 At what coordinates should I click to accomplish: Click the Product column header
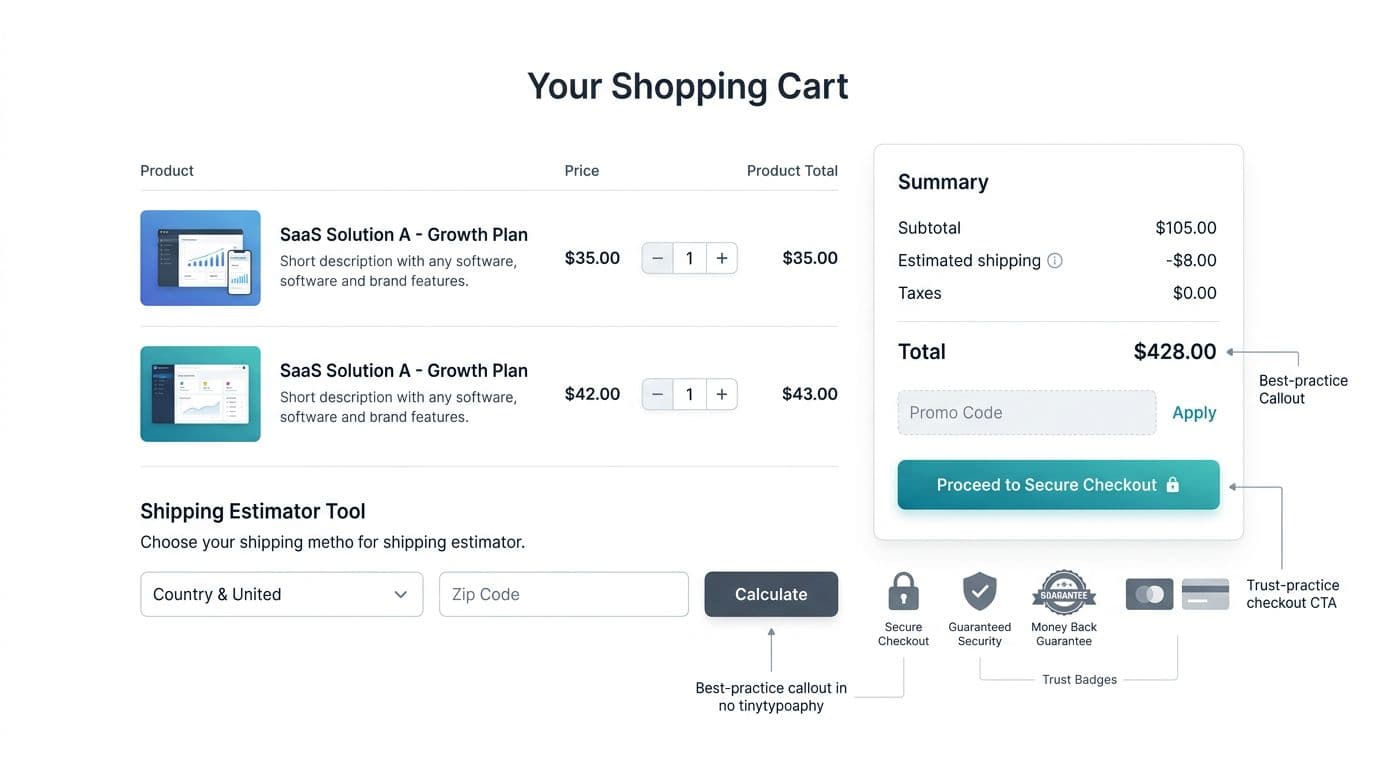point(166,170)
